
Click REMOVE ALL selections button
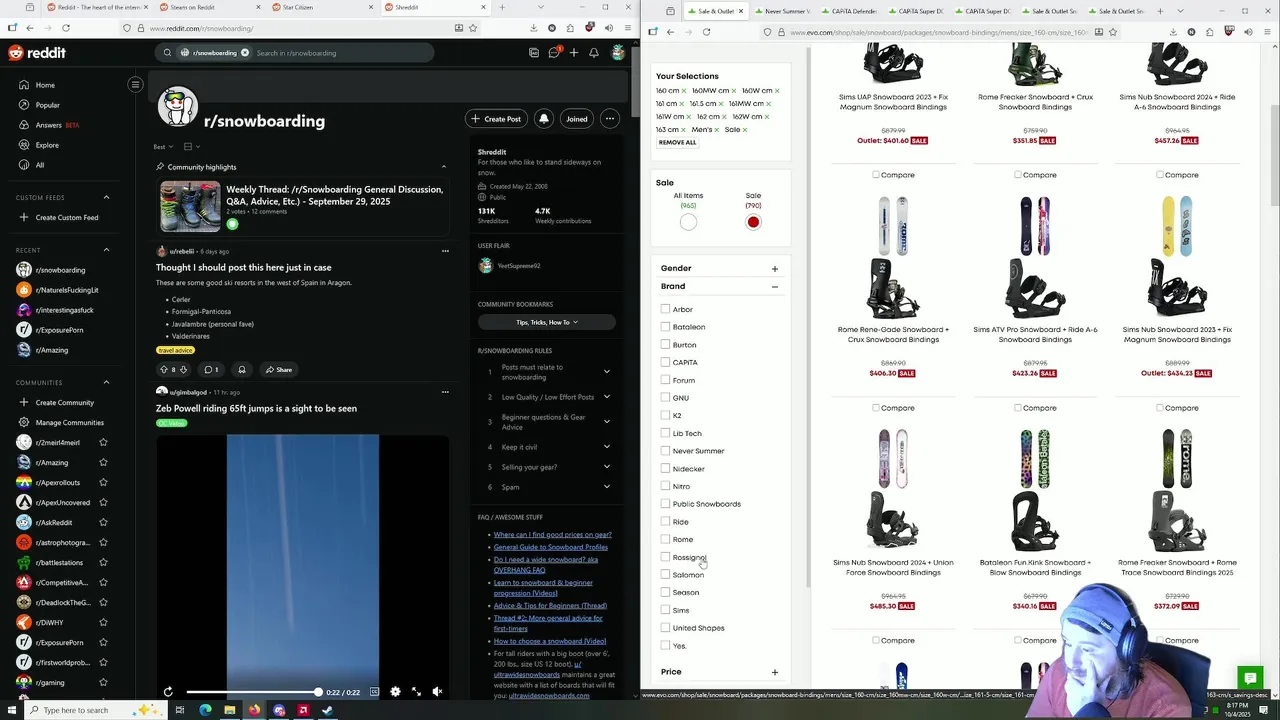[x=677, y=142]
